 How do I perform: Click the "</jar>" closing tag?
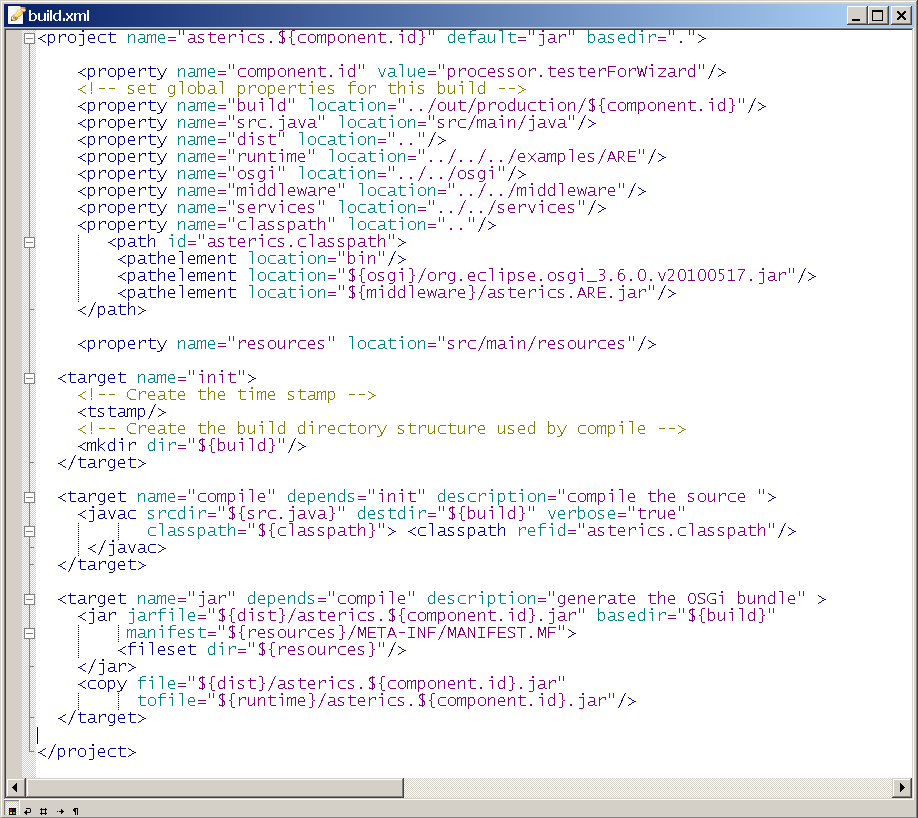(107, 666)
